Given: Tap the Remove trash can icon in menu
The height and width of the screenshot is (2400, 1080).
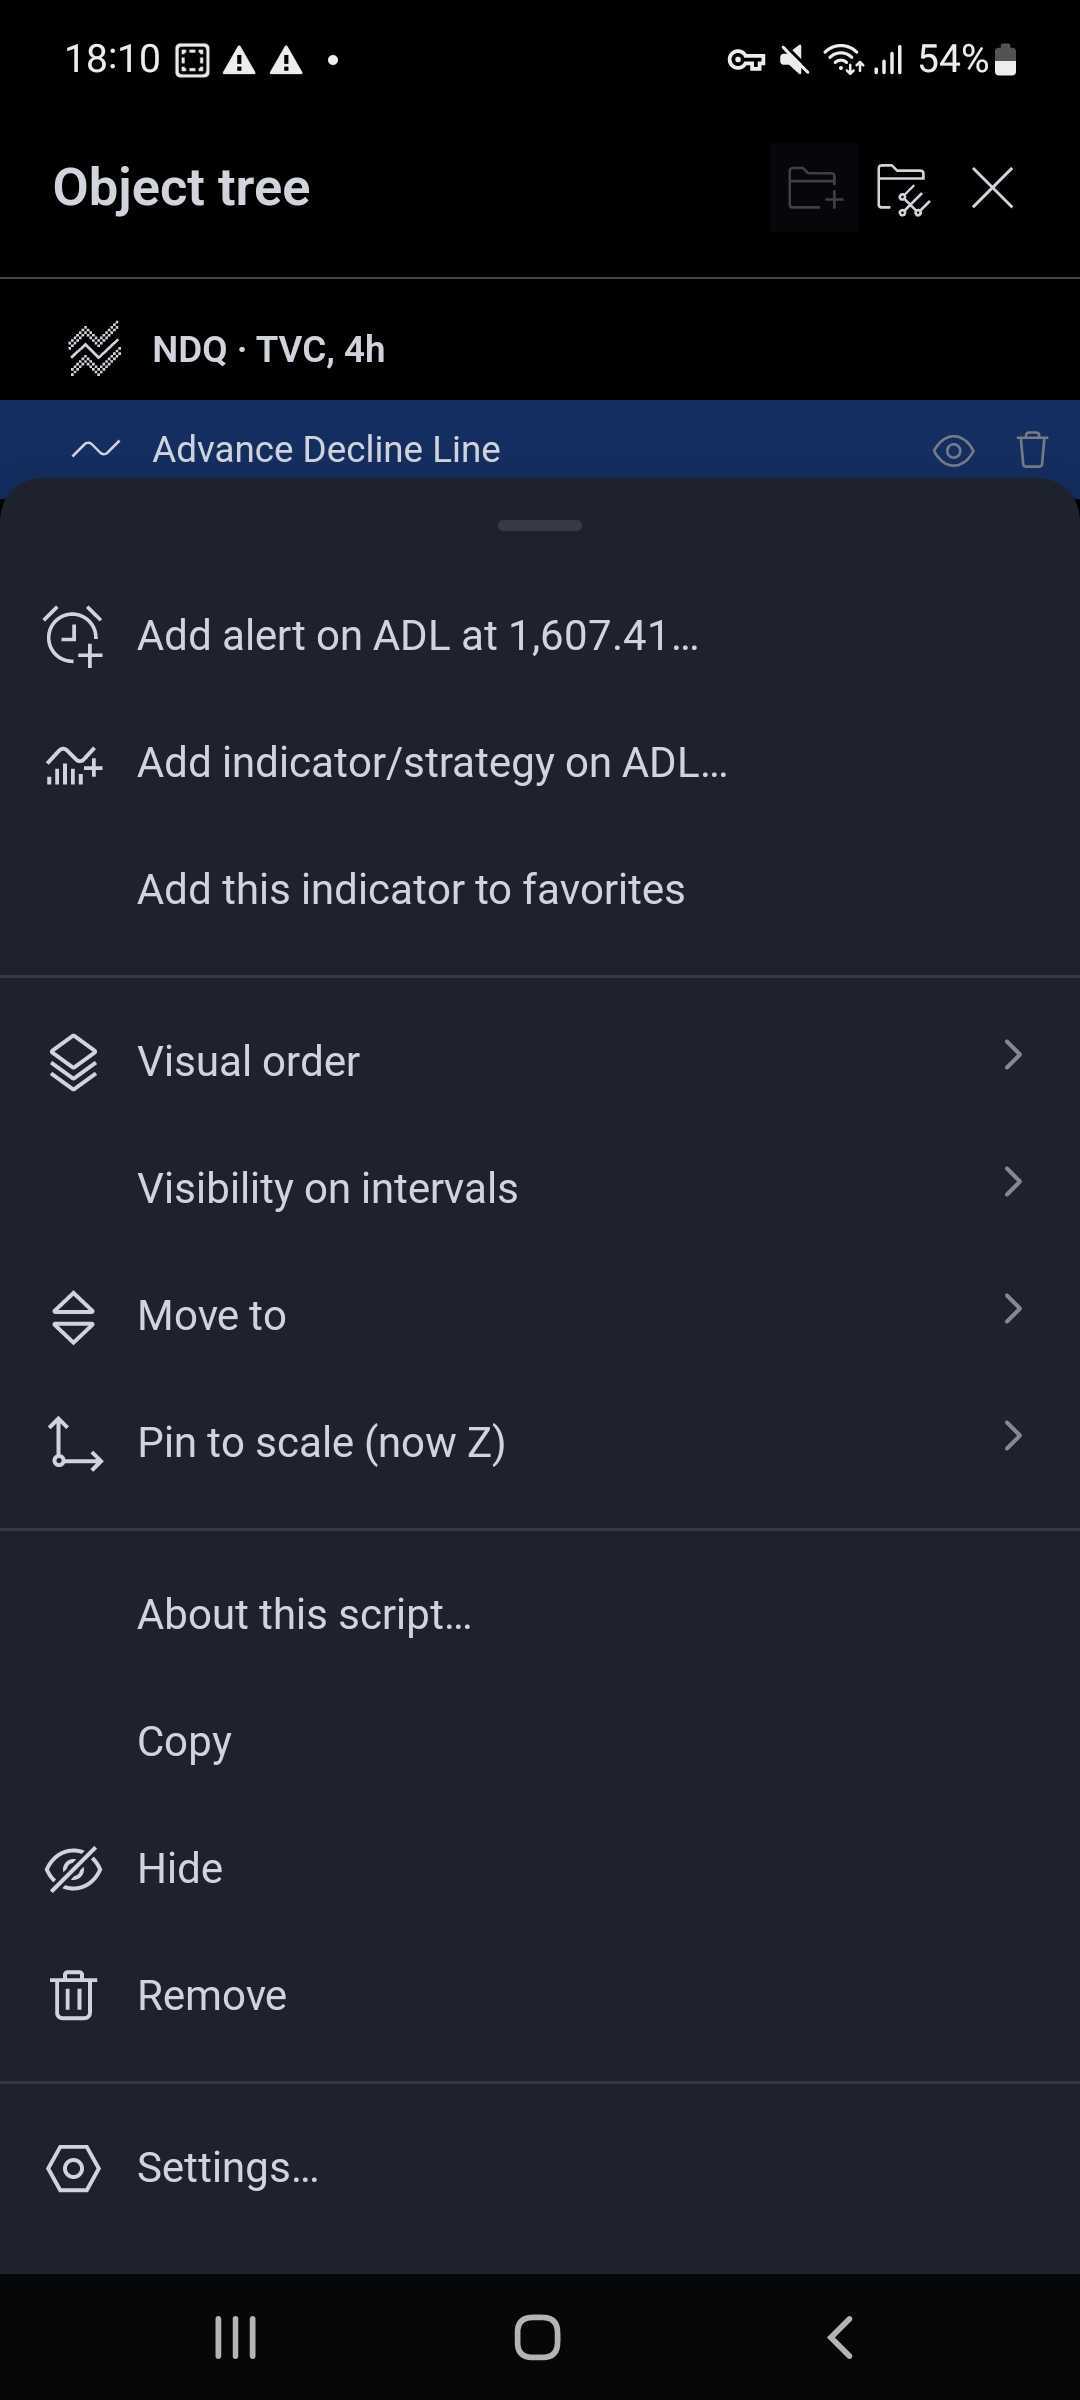Looking at the screenshot, I should (73, 1995).
